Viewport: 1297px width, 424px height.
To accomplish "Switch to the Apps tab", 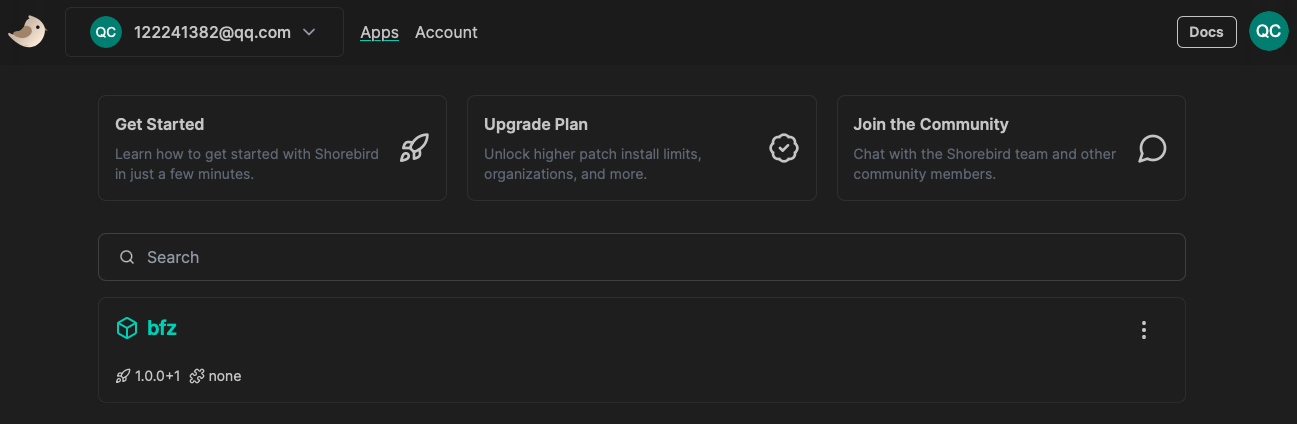I will 379,32.
